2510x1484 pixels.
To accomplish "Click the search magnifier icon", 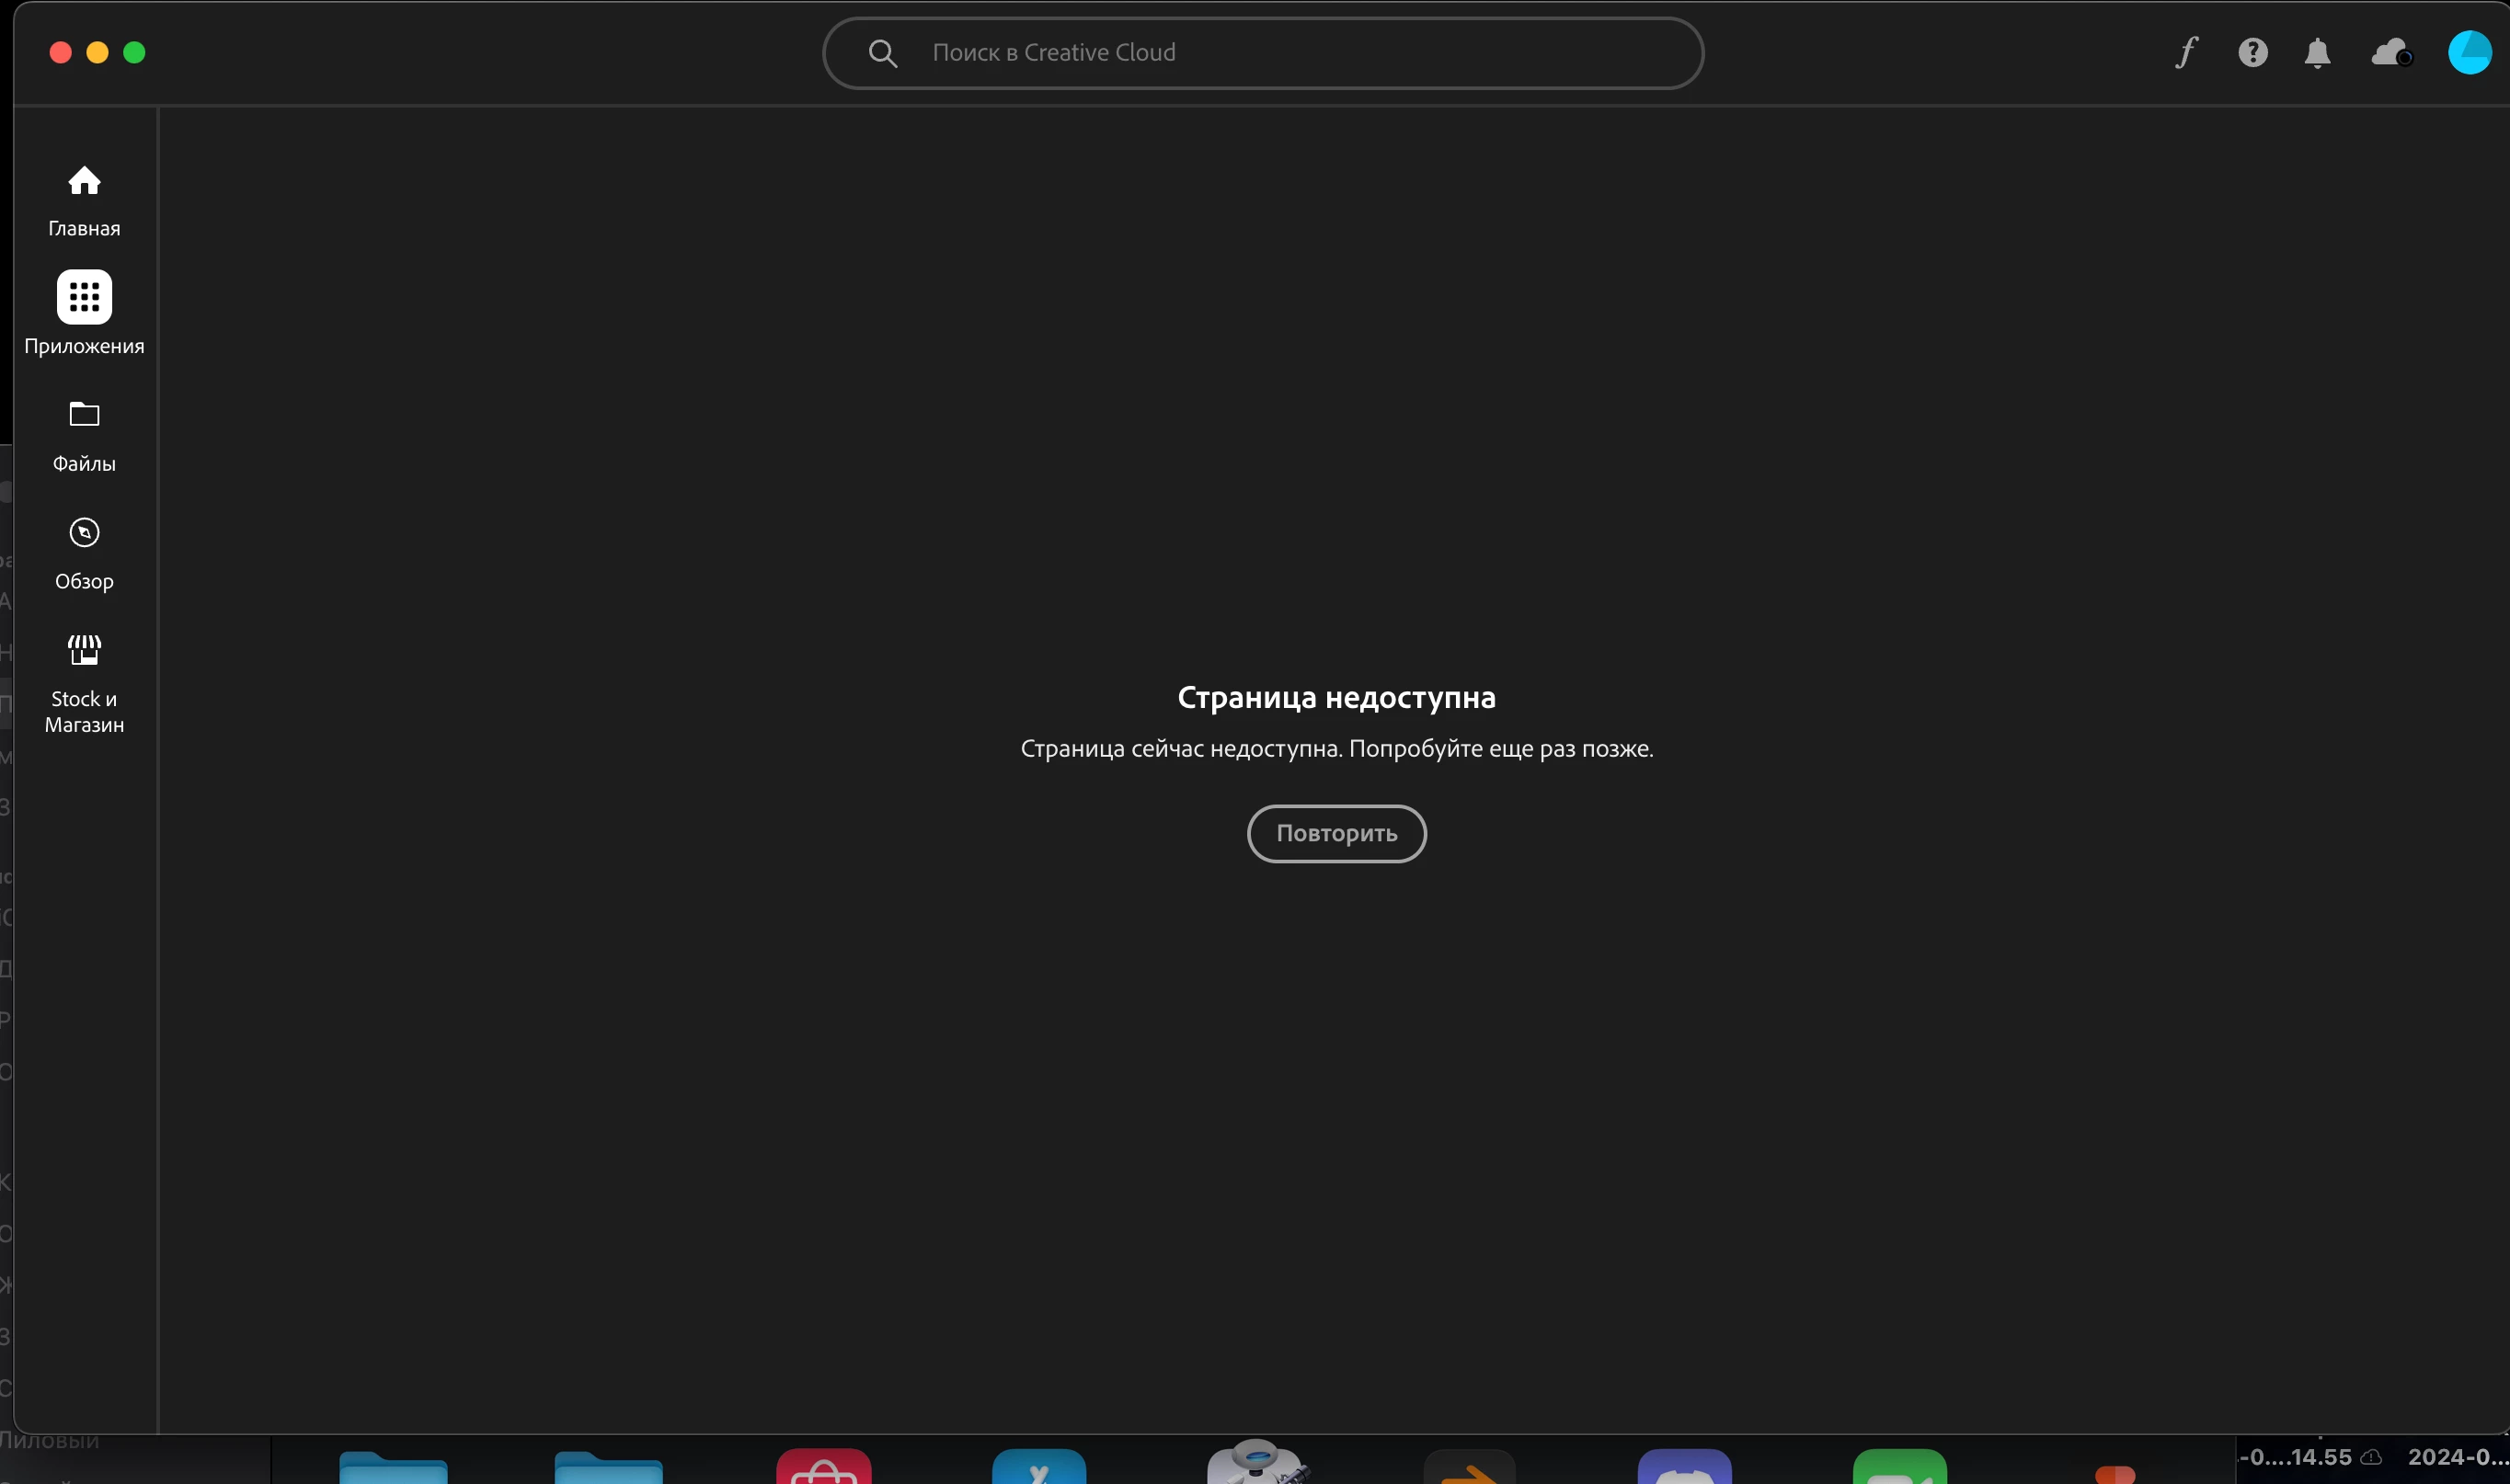I will [x=882, y=53].
